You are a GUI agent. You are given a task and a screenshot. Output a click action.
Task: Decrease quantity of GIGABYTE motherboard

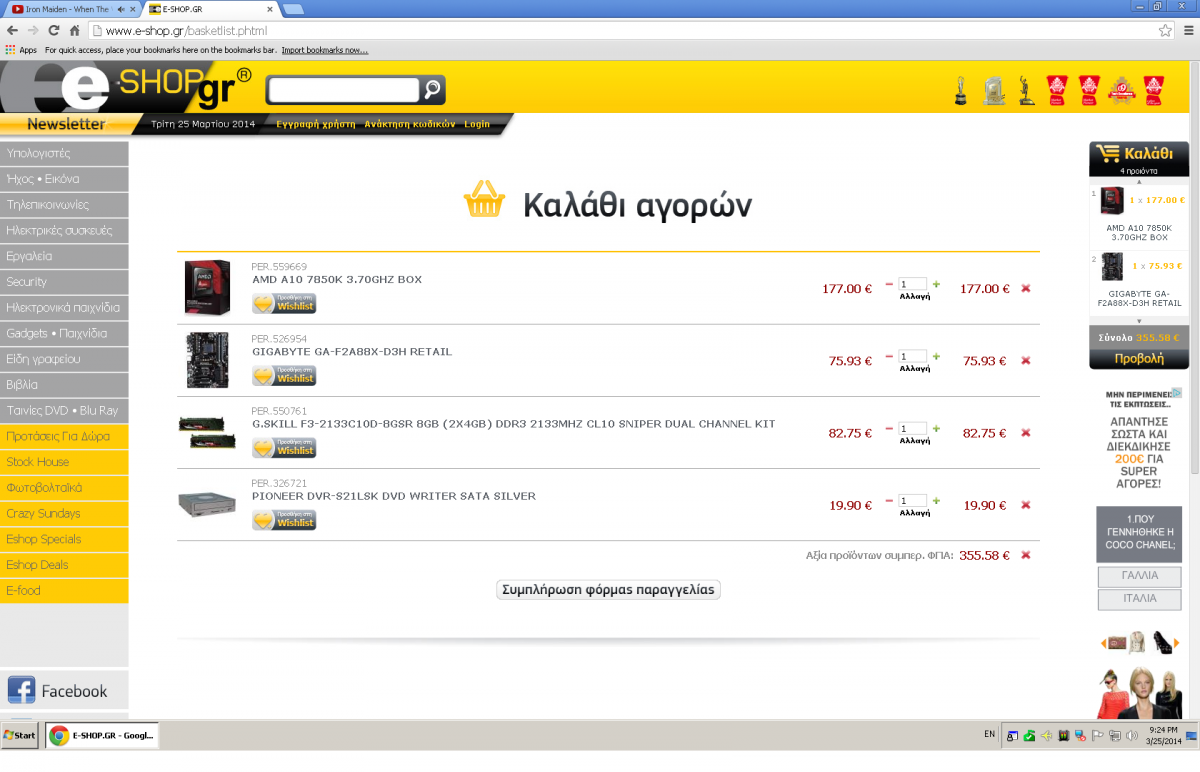coord(889,356)
